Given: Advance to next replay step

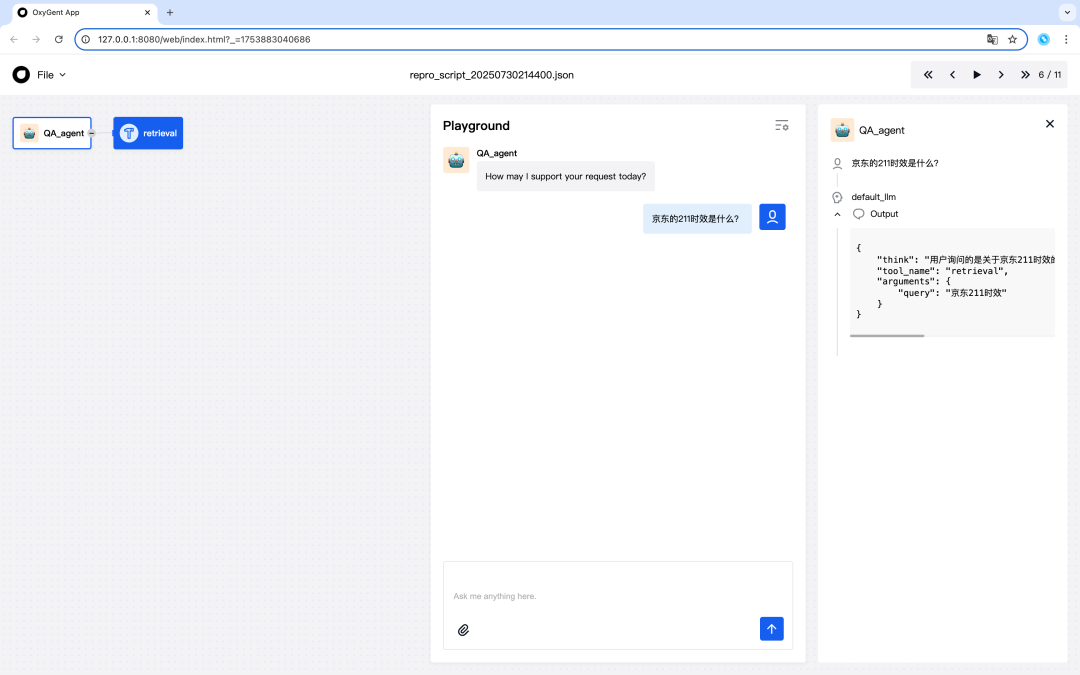Looking at the screenshot, I should pos(1001,74).
